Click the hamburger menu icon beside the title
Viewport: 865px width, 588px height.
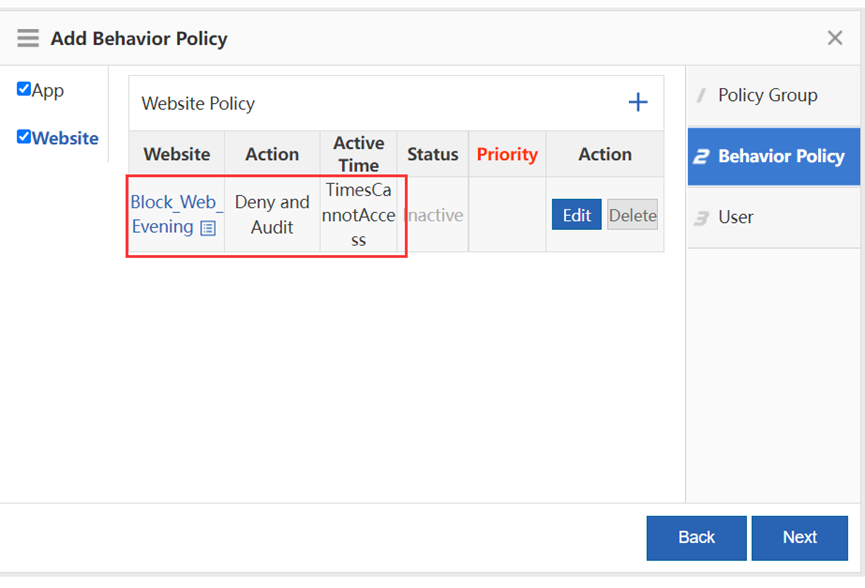(x=28, y=39)
